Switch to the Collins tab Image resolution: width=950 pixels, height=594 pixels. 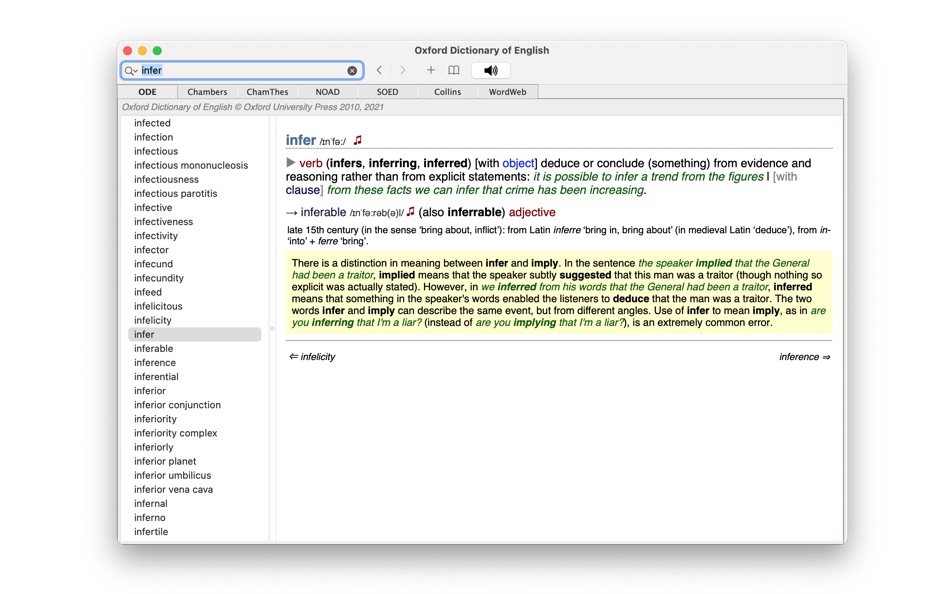(x=447, y=92)
